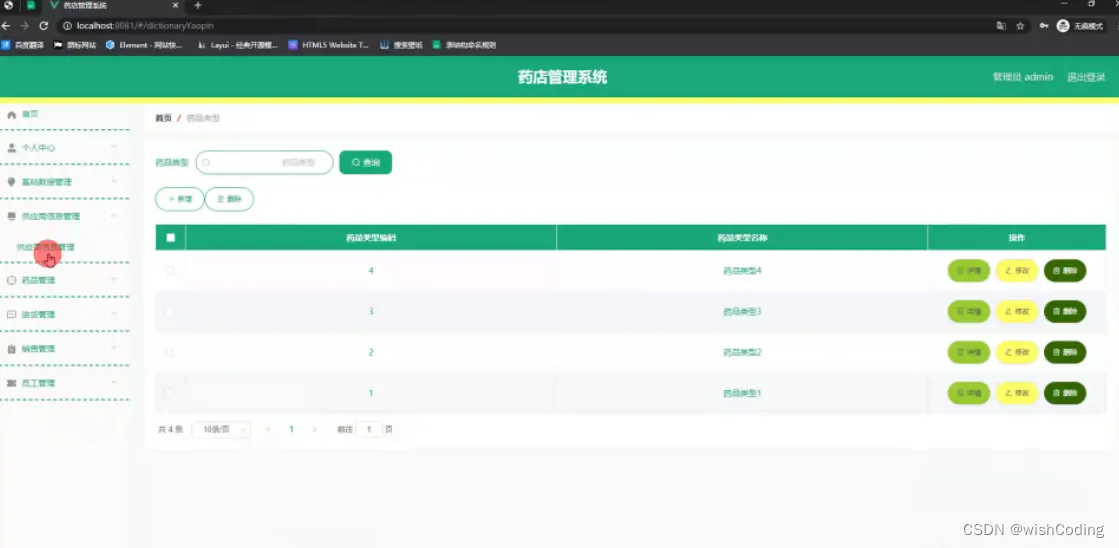
Task: Collapse the 供应商信息管理 menu chevron
Action: pos(113,215)
